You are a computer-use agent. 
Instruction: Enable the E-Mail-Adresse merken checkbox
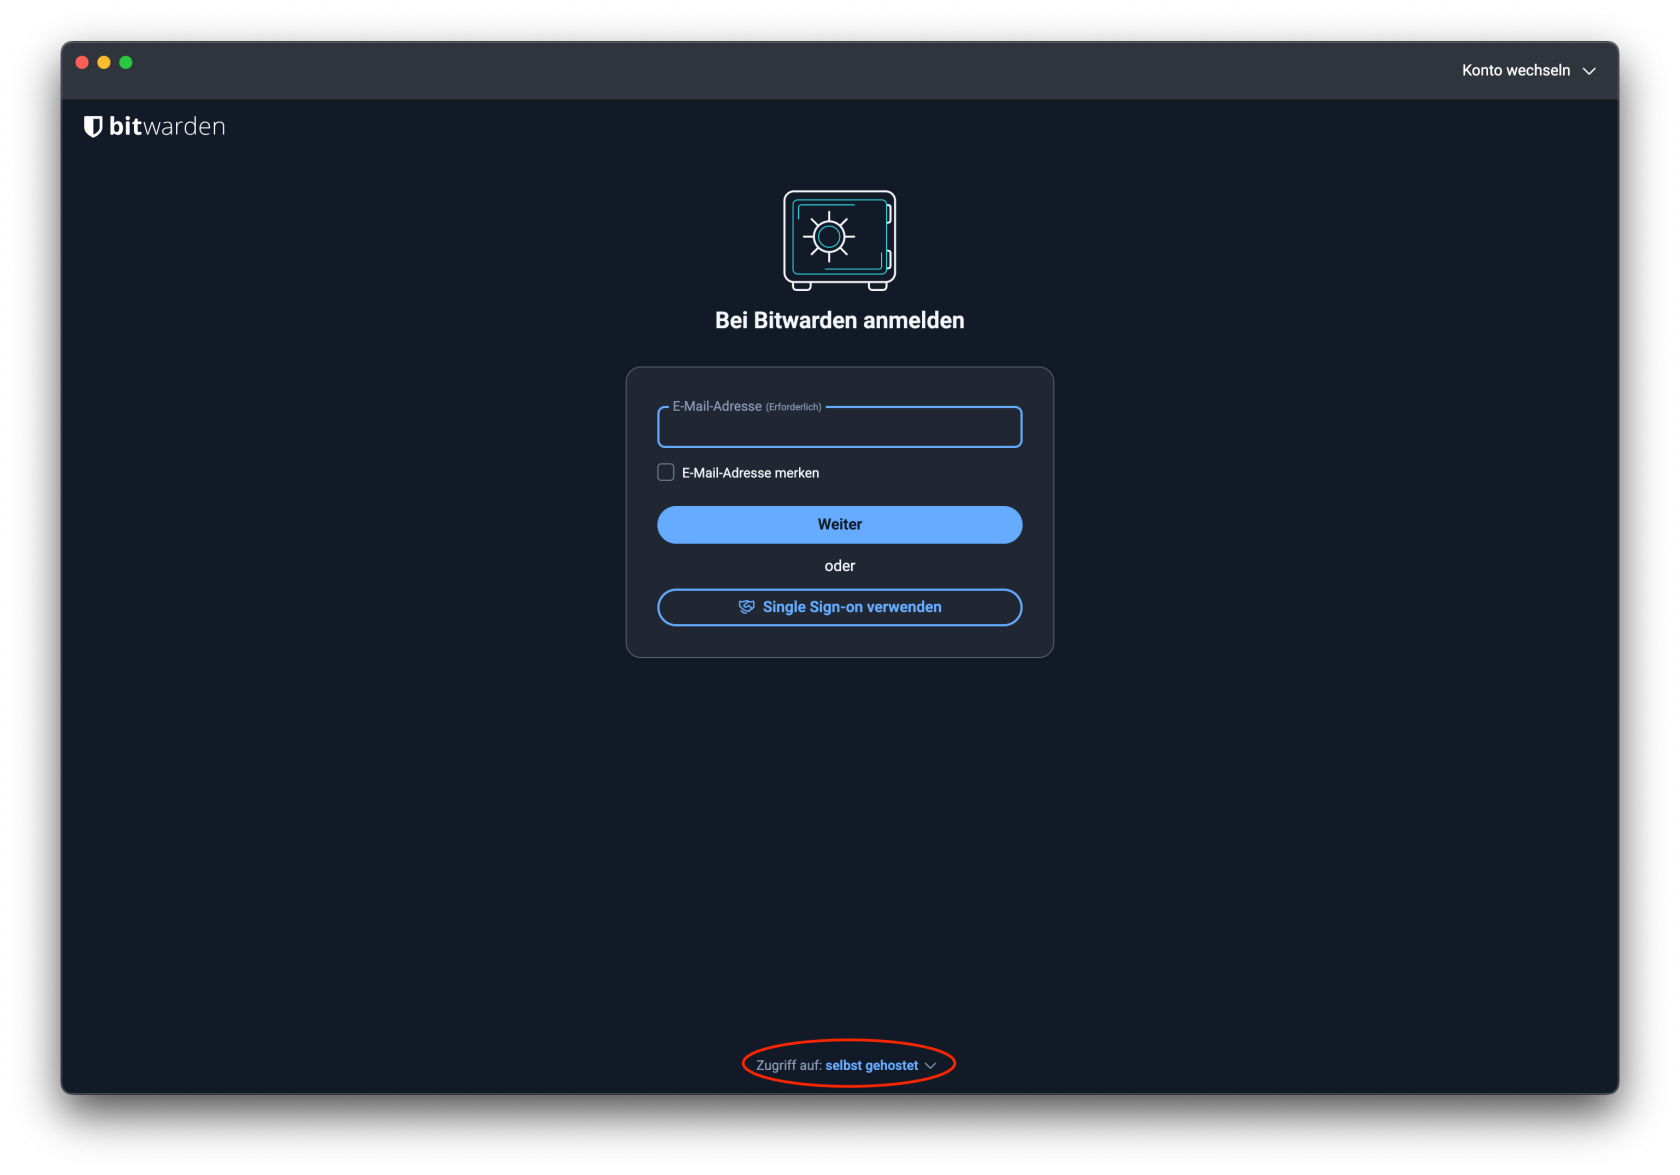[665, 472]
